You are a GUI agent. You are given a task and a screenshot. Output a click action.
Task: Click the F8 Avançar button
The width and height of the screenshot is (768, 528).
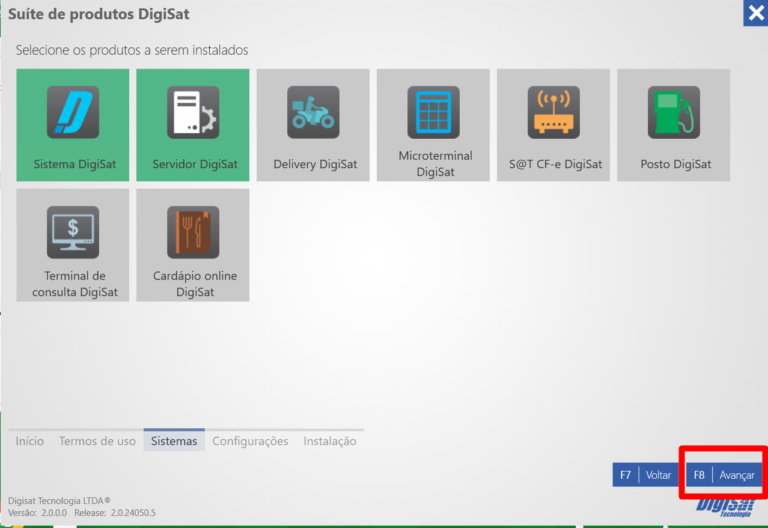(724, 475)
